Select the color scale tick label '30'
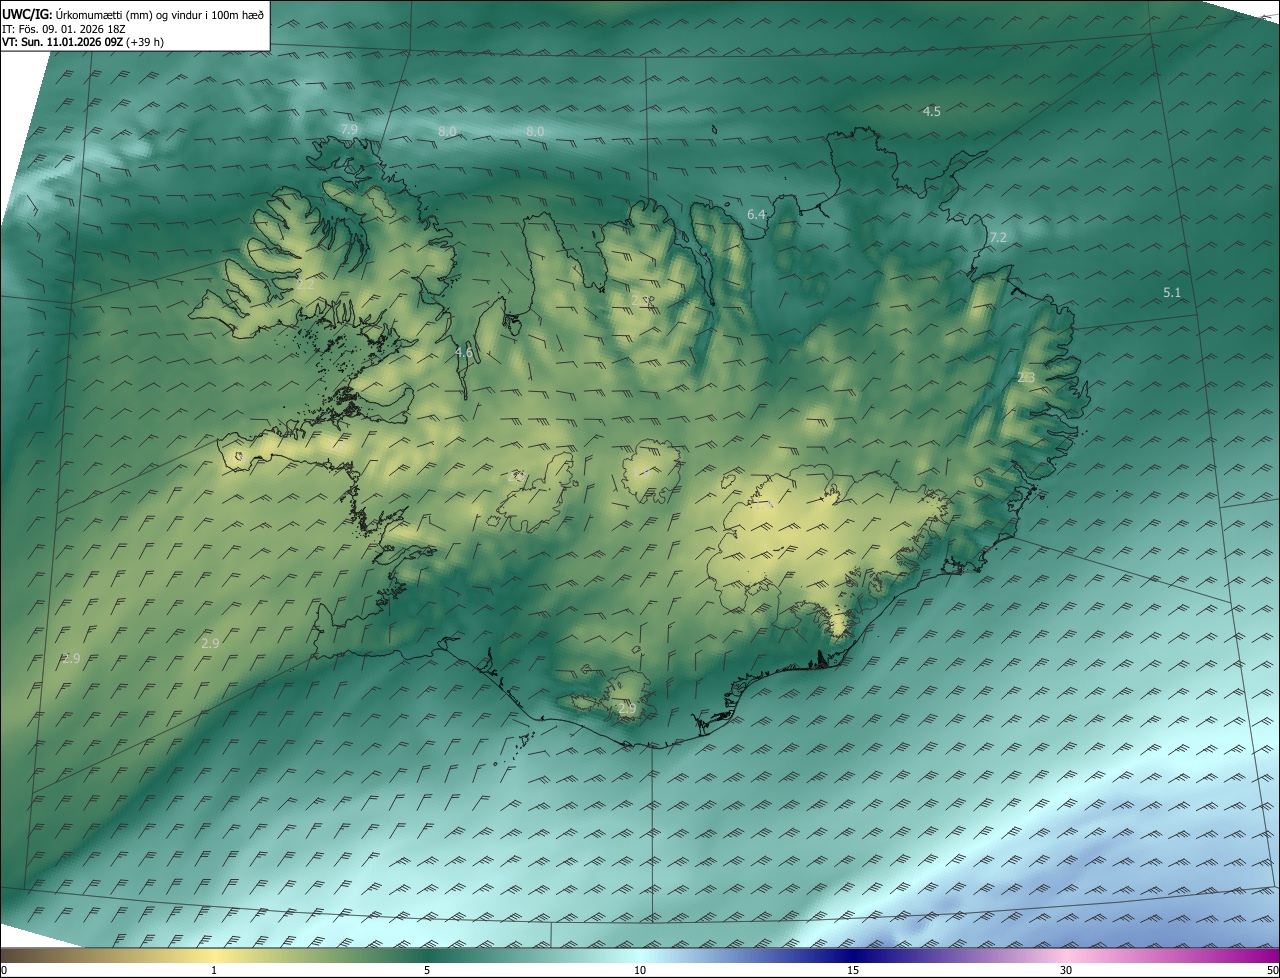Screen dimensions: 1280x978 click(1066, 970)
